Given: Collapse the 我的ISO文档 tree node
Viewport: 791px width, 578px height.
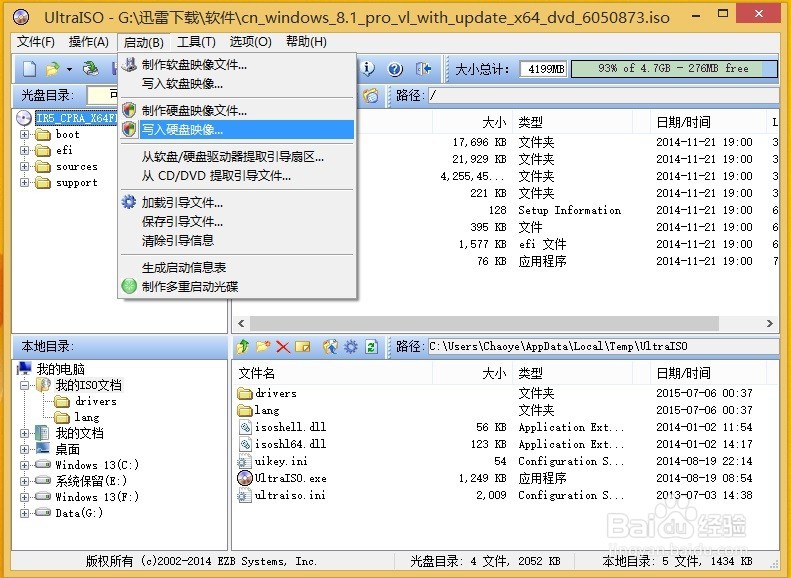Looking at the screenshot, I should tap(24, 385).
